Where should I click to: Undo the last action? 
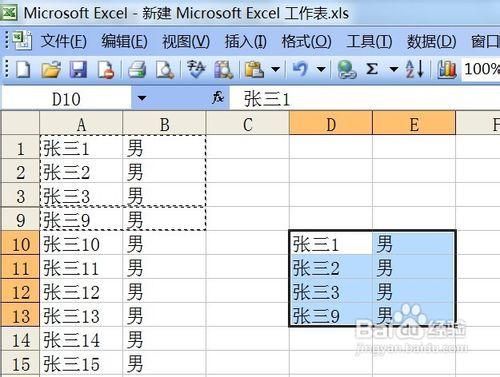click(x=301, y=69)
